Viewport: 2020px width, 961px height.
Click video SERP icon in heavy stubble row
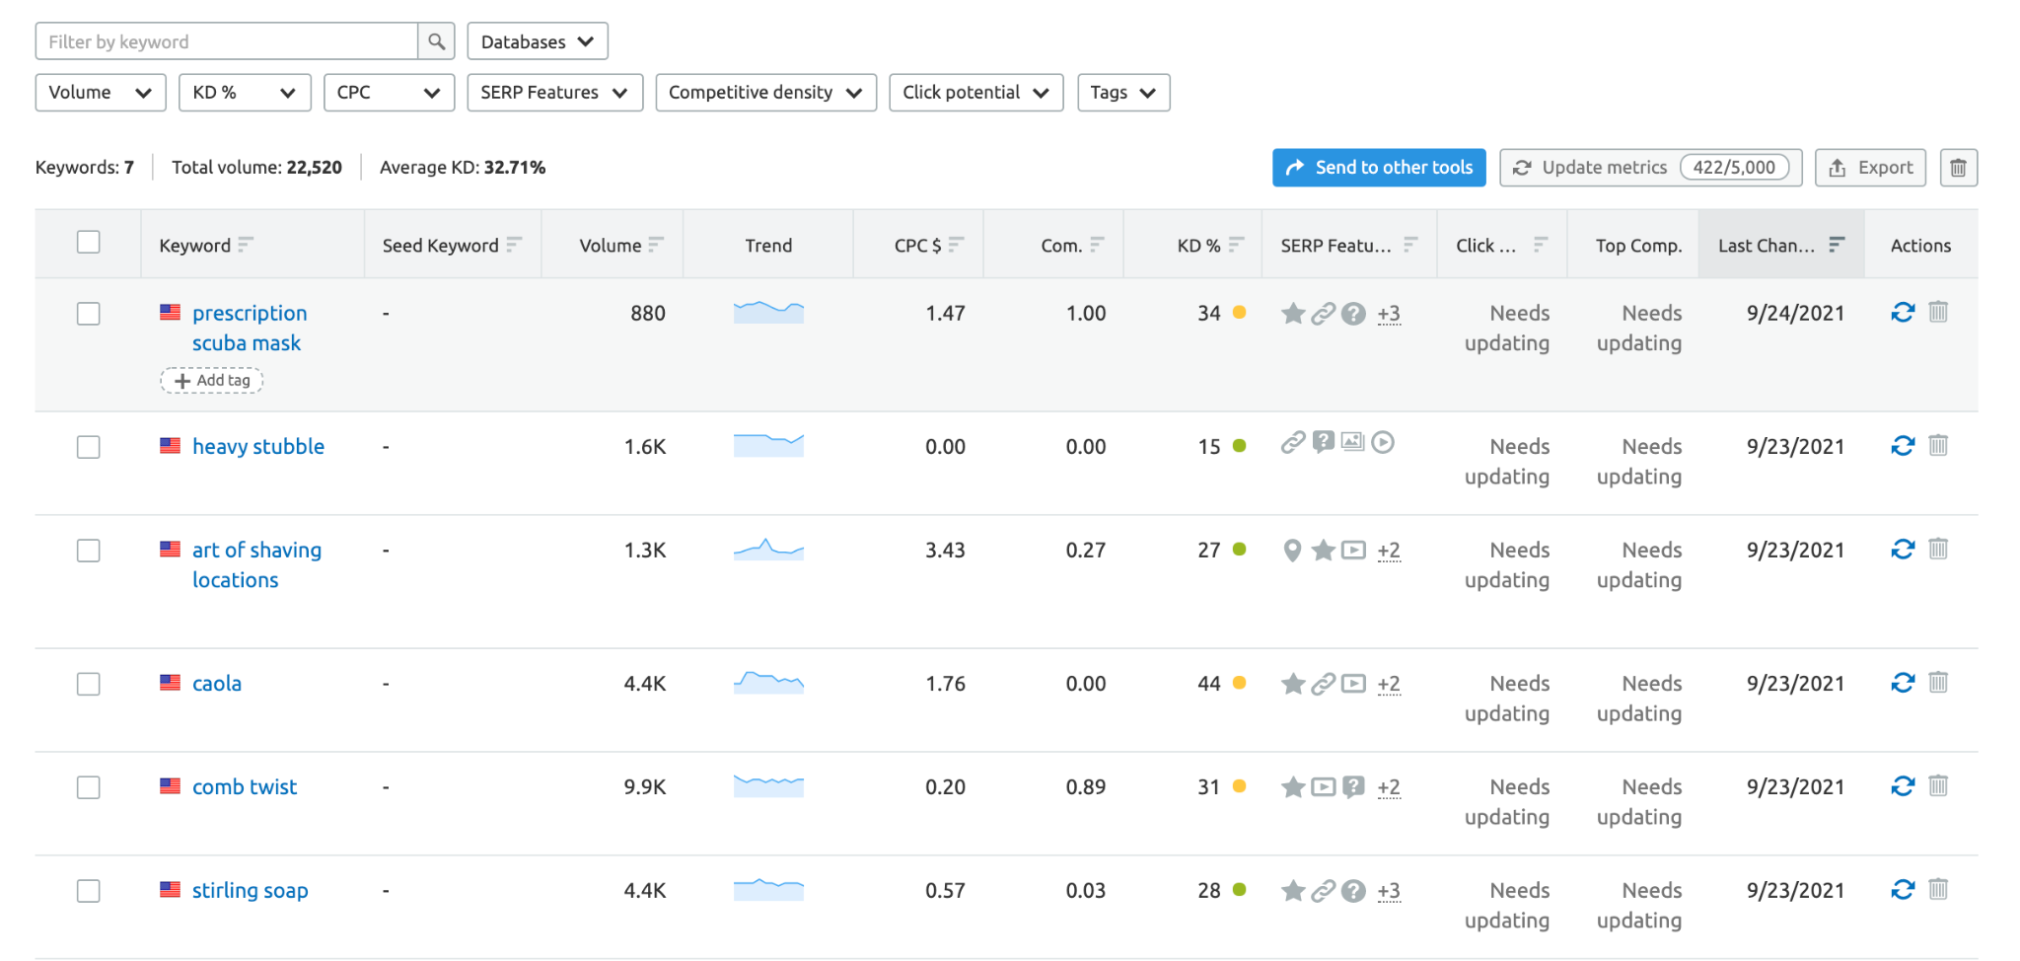click(1383, 442)
